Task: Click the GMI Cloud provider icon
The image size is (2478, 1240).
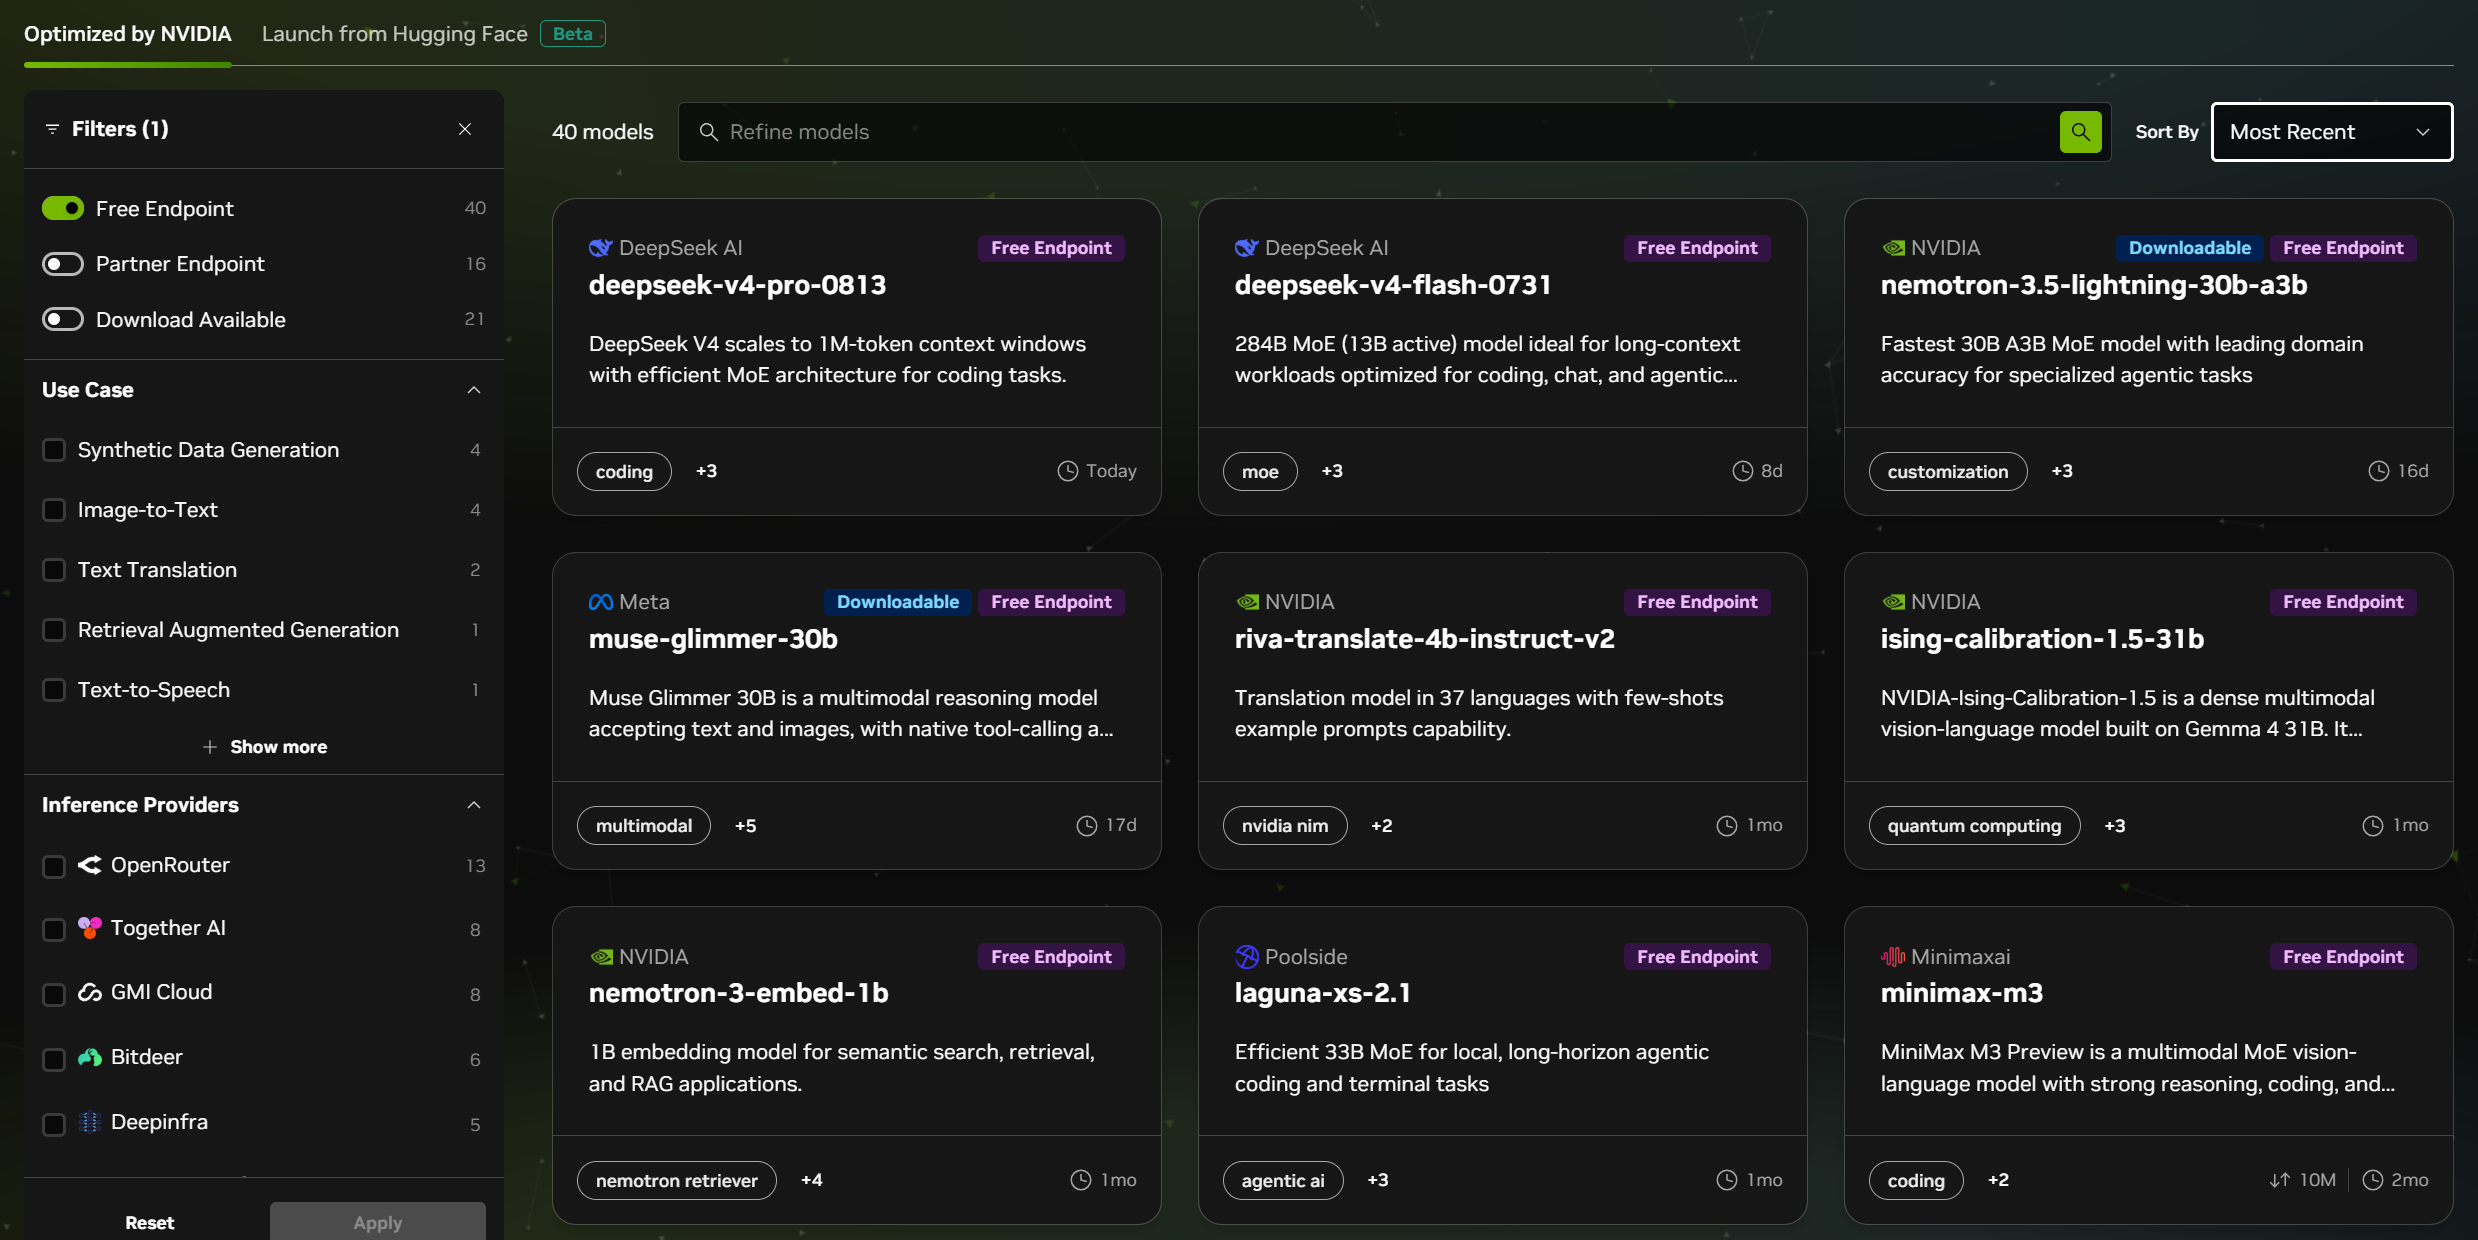Action: [90, 992]
